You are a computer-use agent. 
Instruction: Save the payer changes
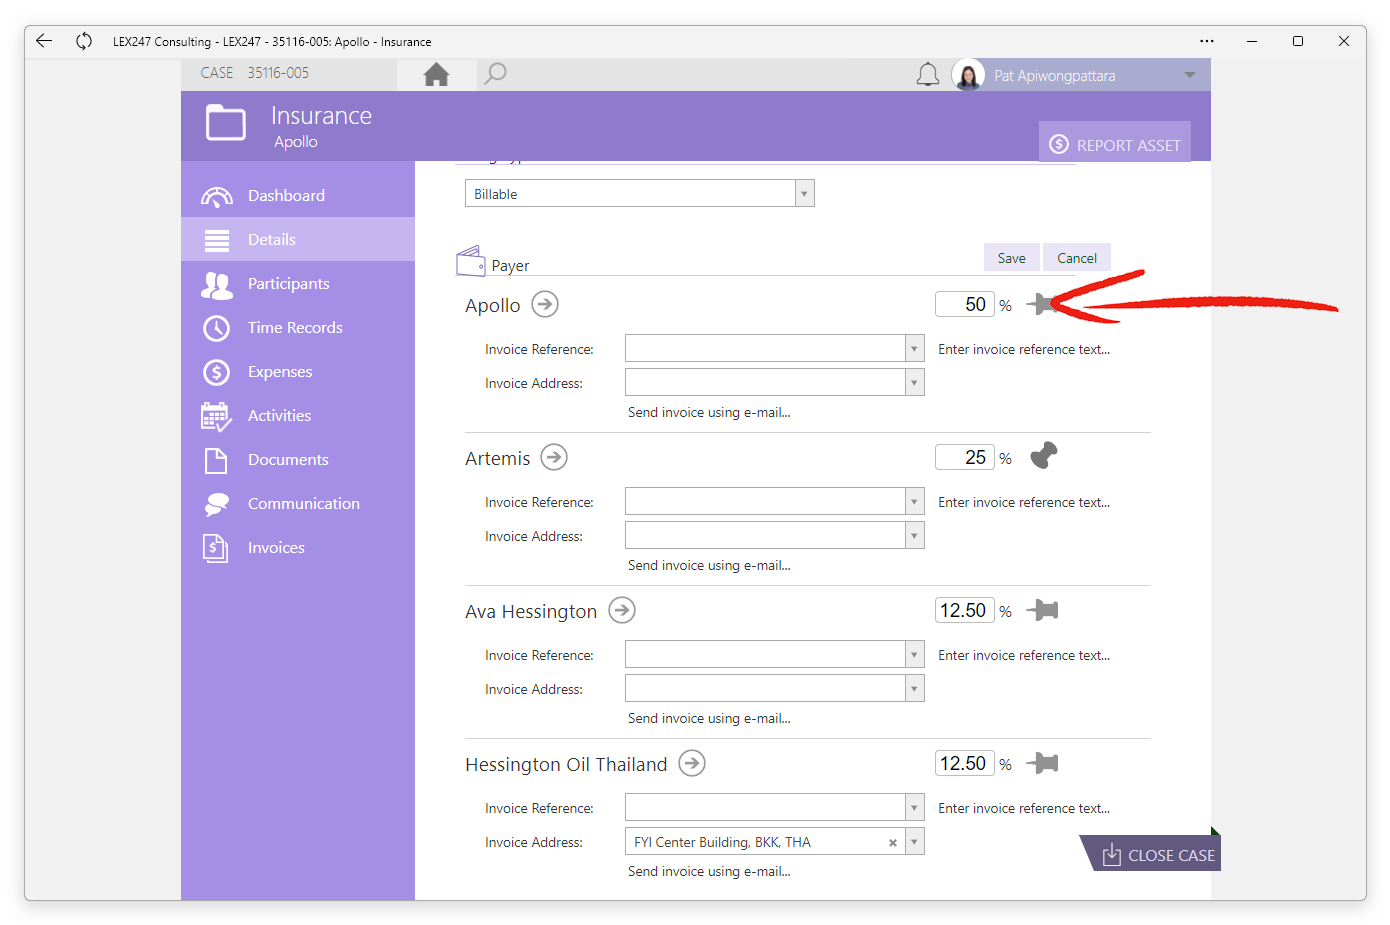(1012, 258)
